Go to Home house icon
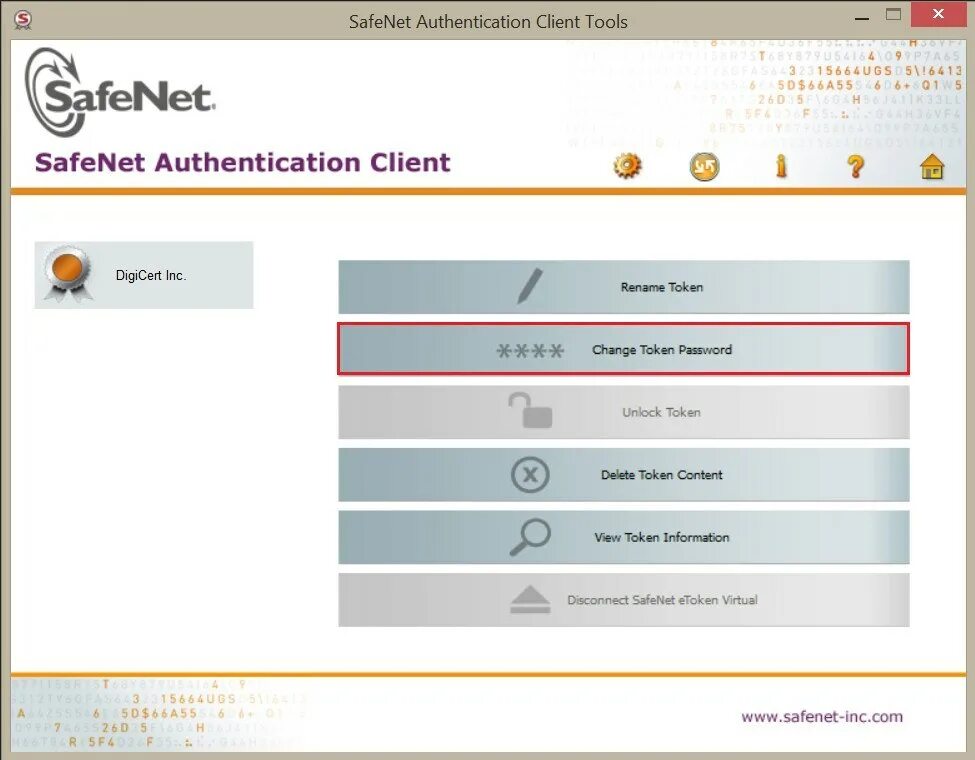Viewport: 975px width, 760px height. tap(931, 167)
